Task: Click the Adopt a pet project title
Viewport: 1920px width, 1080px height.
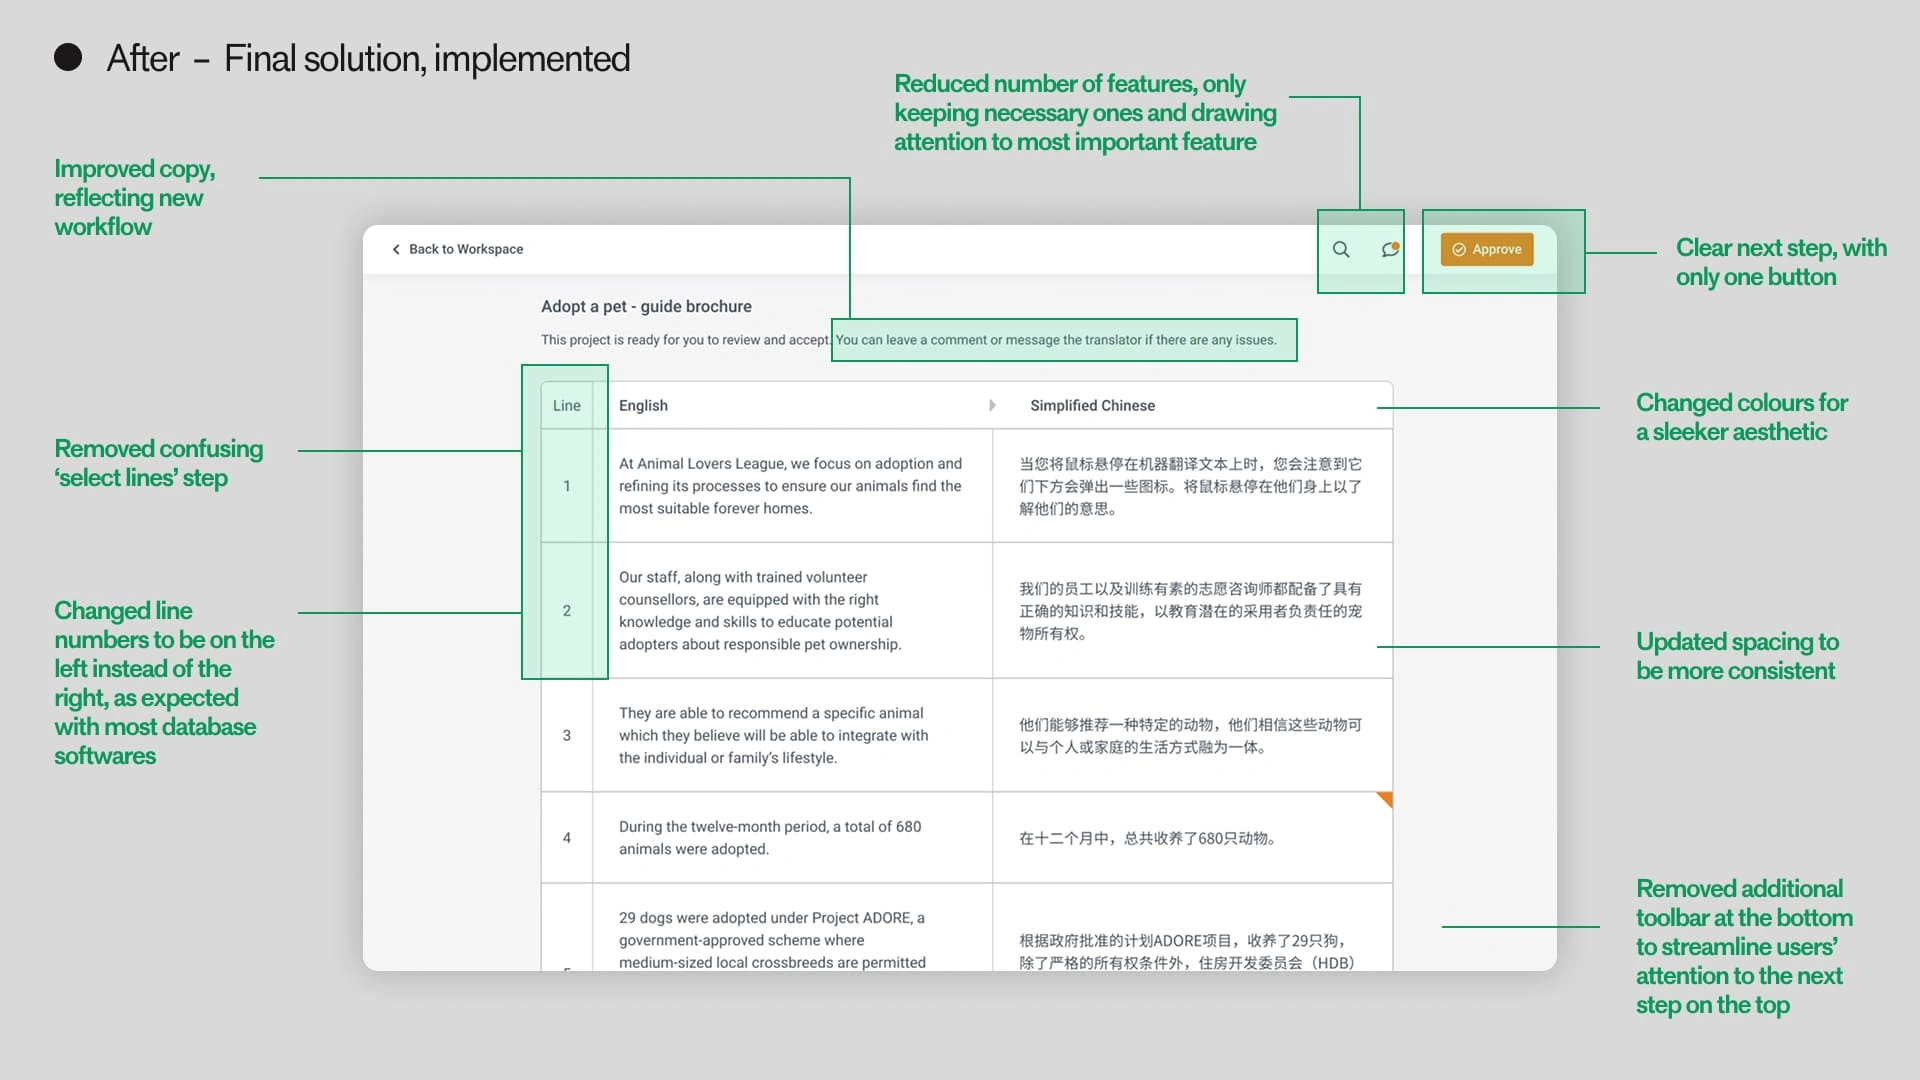Action: 646,307
